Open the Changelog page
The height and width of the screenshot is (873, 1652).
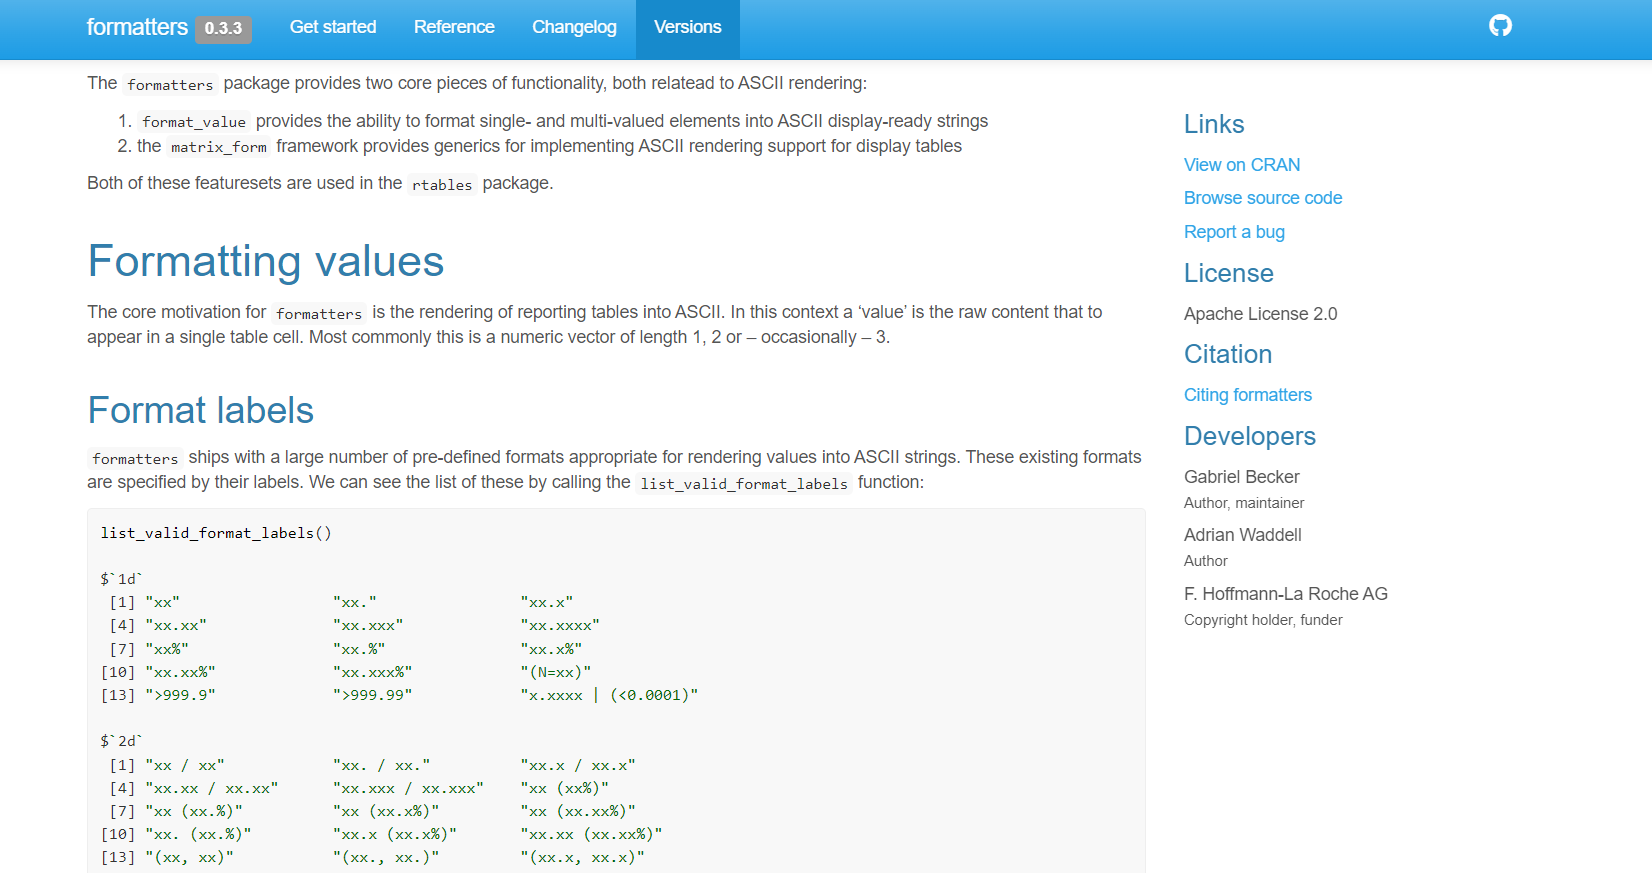pos(574,27)
